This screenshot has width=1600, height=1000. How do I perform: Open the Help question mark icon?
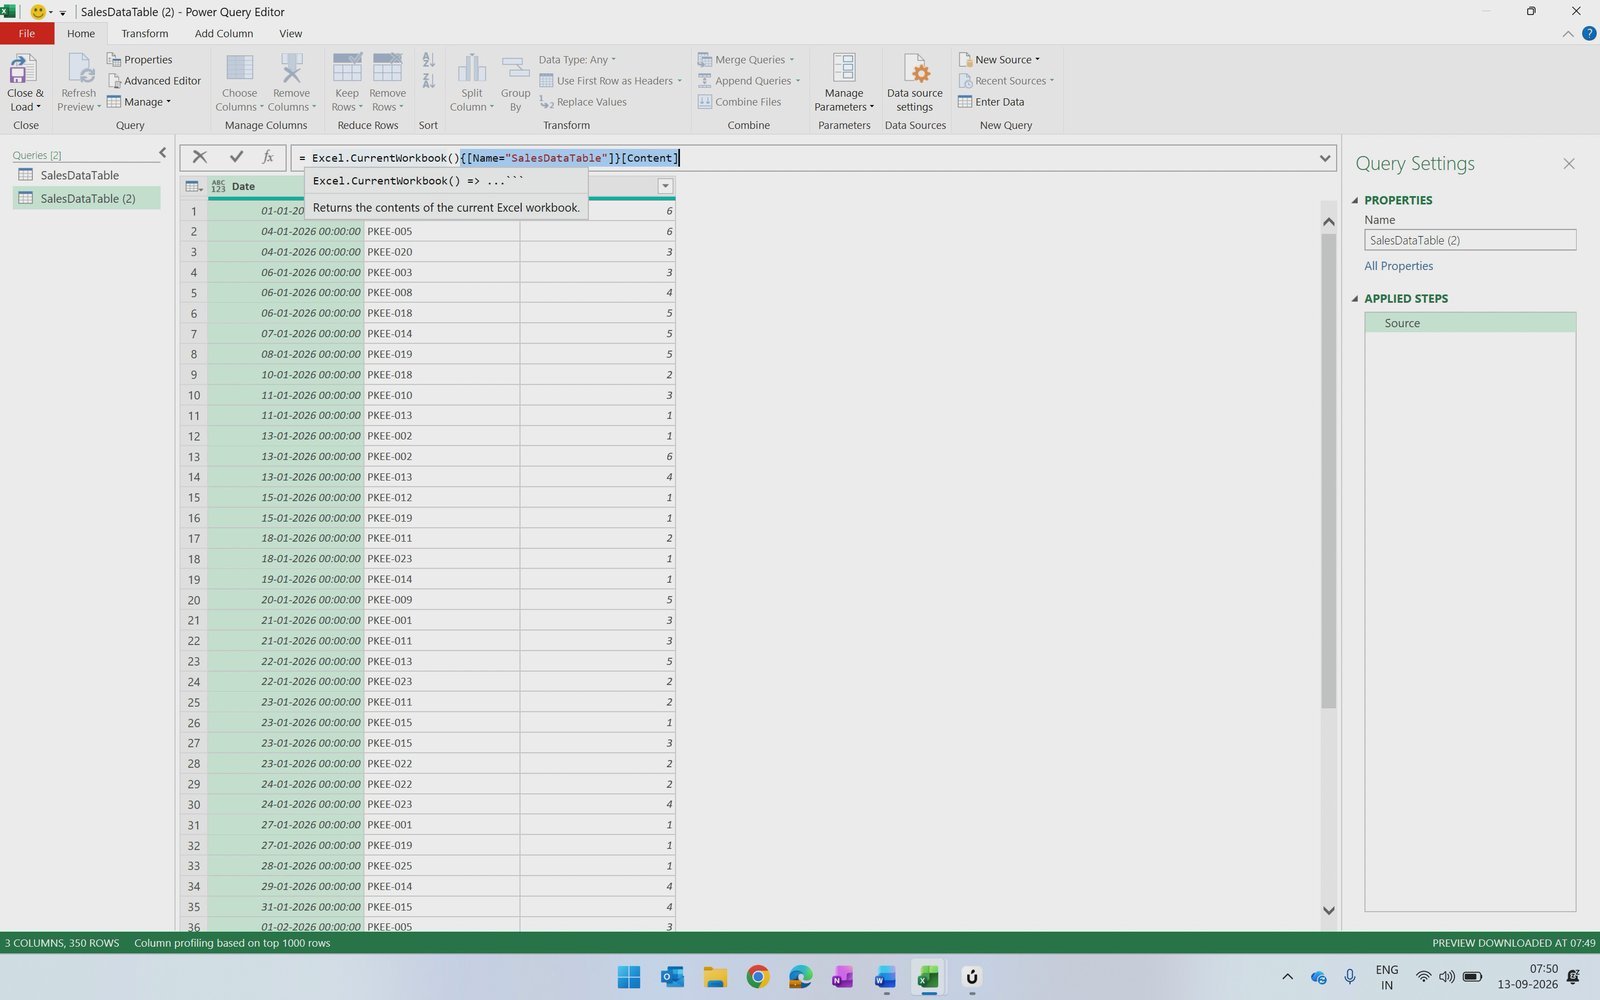coord(1588,34)
